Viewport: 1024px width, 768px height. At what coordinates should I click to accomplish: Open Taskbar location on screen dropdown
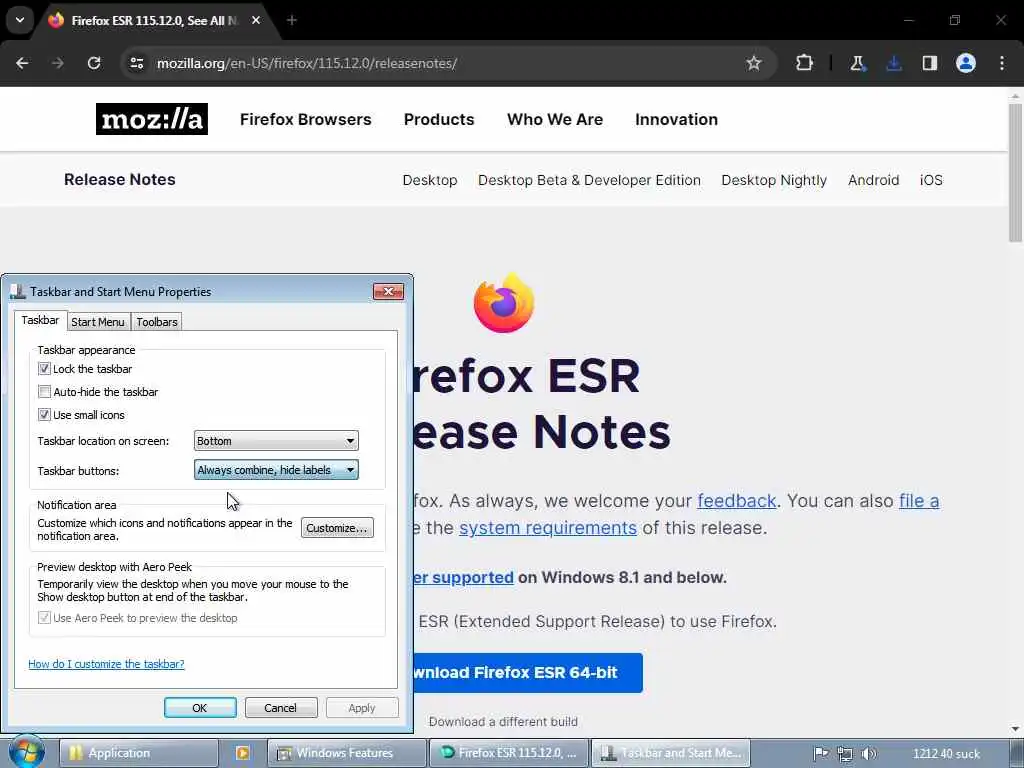(x=276, y=441)
